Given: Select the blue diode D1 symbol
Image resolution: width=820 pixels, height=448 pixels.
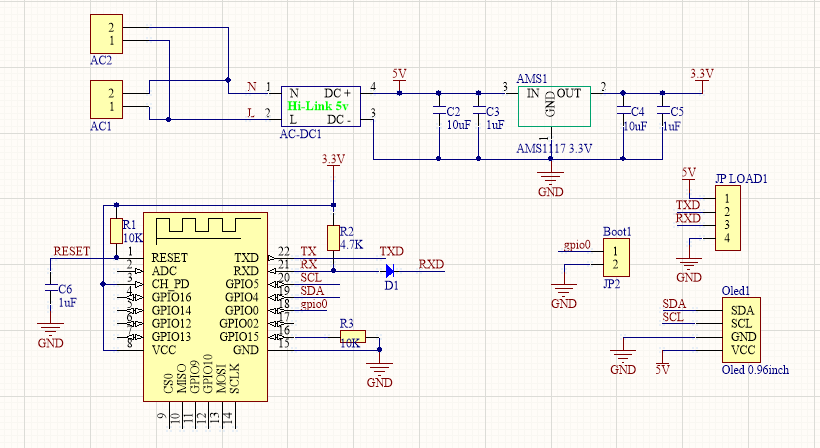Looking at the screenshot, I should click(390, 271).
